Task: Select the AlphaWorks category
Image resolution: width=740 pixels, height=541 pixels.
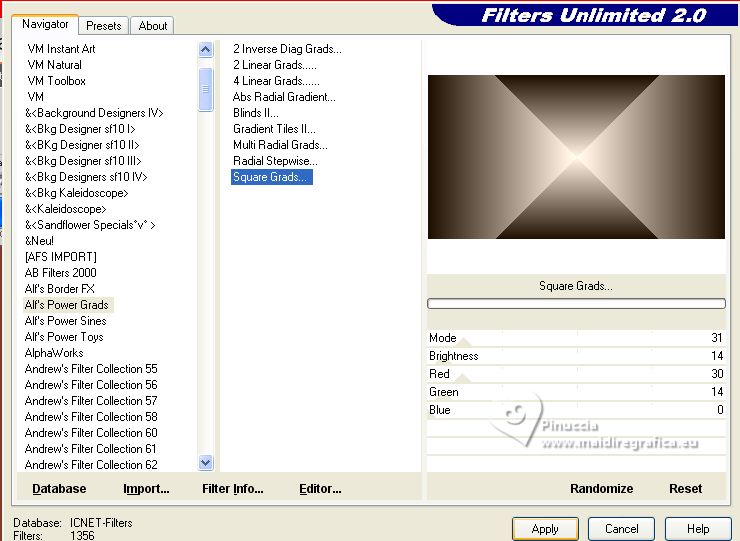Action: tap(54, 354)
